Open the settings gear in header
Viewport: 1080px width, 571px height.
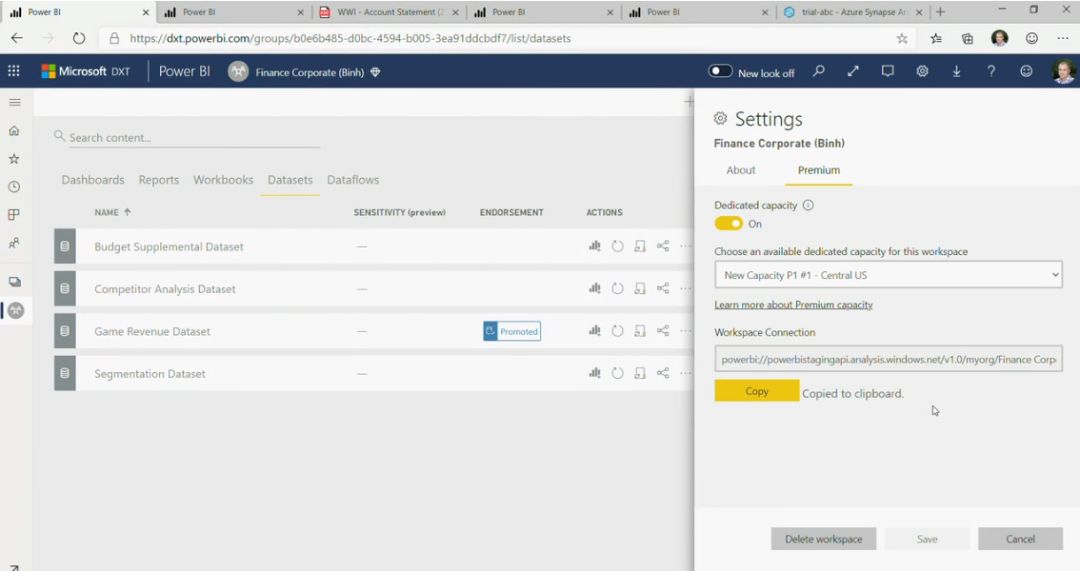922,71
